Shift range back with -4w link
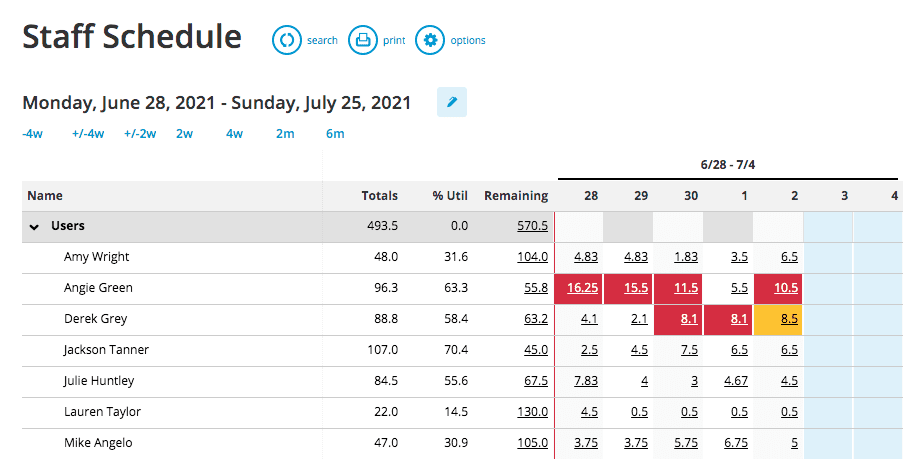Viewport: 903px width, 459px height. pyautogui.click(x=32, y=134)
